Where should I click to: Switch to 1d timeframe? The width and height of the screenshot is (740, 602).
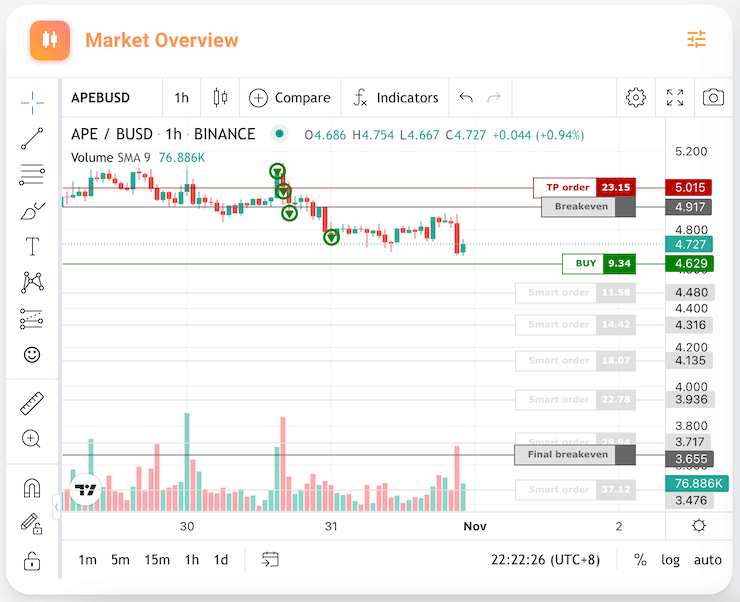click(221, 560)
